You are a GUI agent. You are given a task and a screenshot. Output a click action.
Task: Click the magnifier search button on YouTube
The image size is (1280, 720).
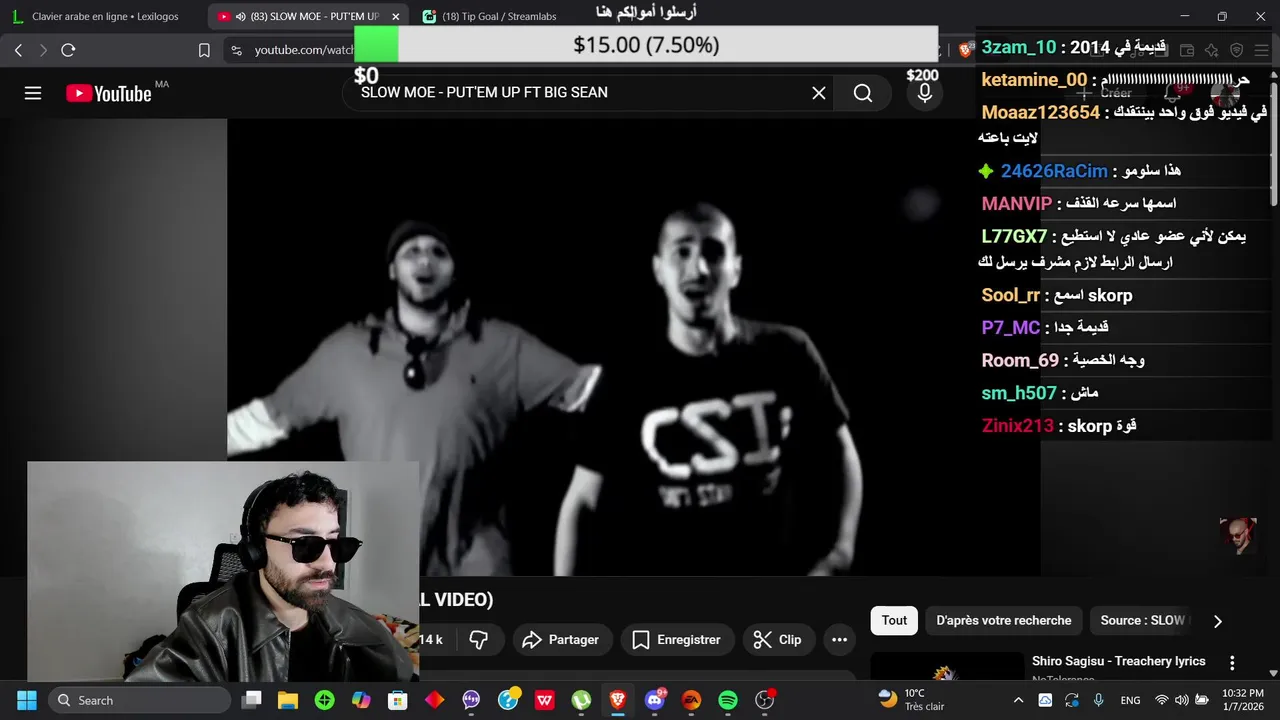pyautogui.click(x=863, y=93)
